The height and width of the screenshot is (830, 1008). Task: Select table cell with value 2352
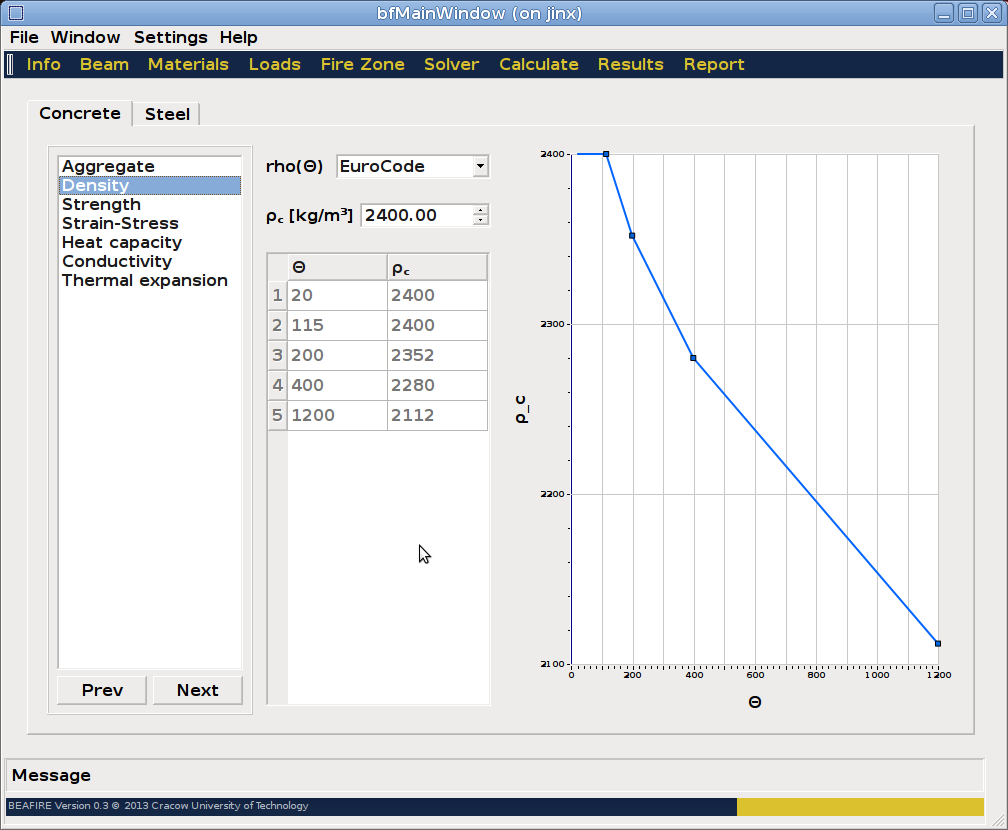[x=437, y=355]
